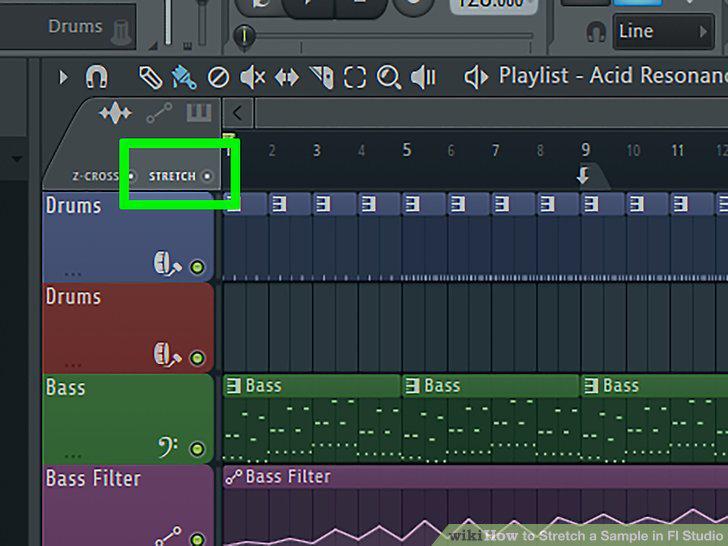The width and height of the screenshot is (728, 546).
Task: Select the blue Drums track header
Action: tap(128, 237)
